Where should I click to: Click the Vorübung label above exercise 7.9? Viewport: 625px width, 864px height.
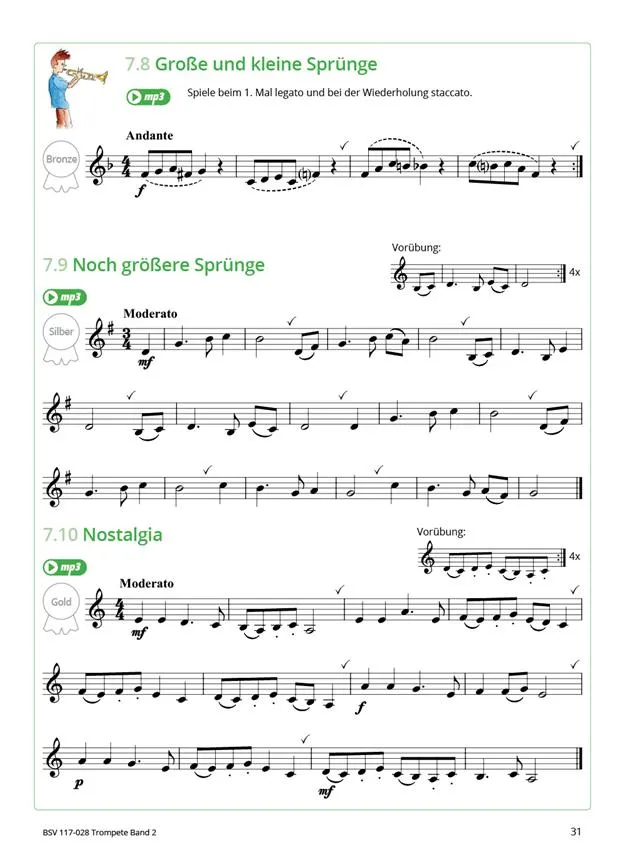416,248
